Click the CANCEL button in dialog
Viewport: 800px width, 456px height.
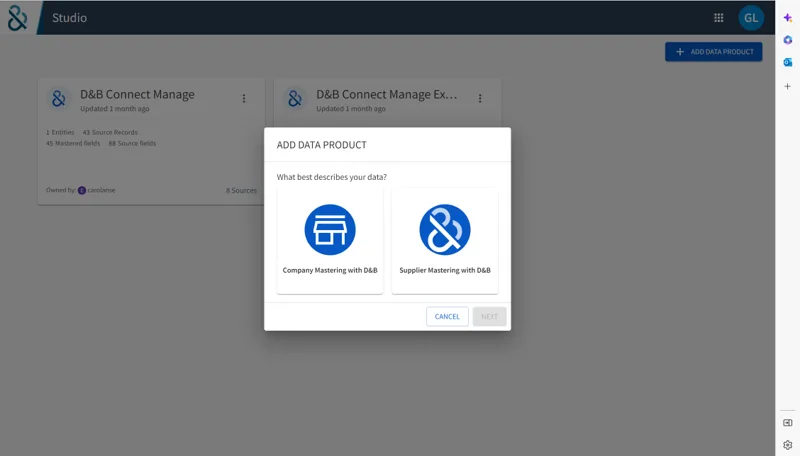447,317
